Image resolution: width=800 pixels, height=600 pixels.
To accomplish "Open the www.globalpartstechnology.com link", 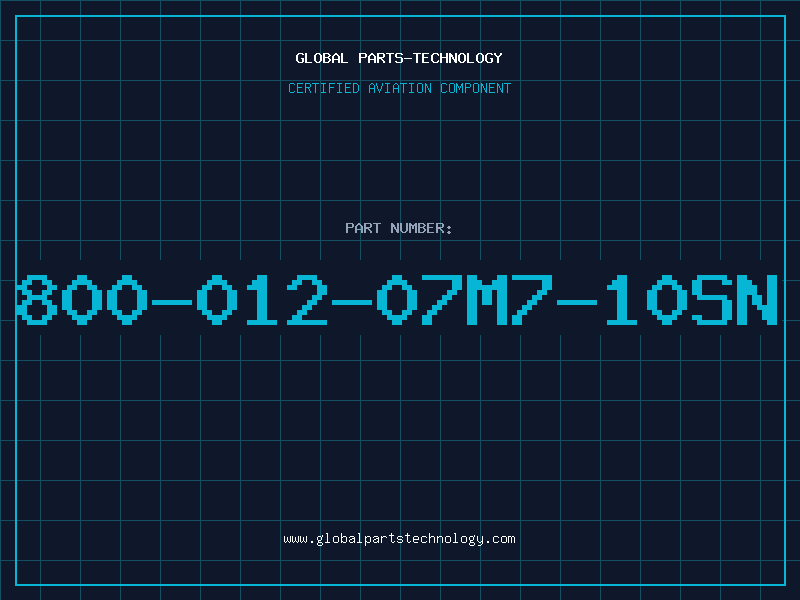I will (399, 539).
